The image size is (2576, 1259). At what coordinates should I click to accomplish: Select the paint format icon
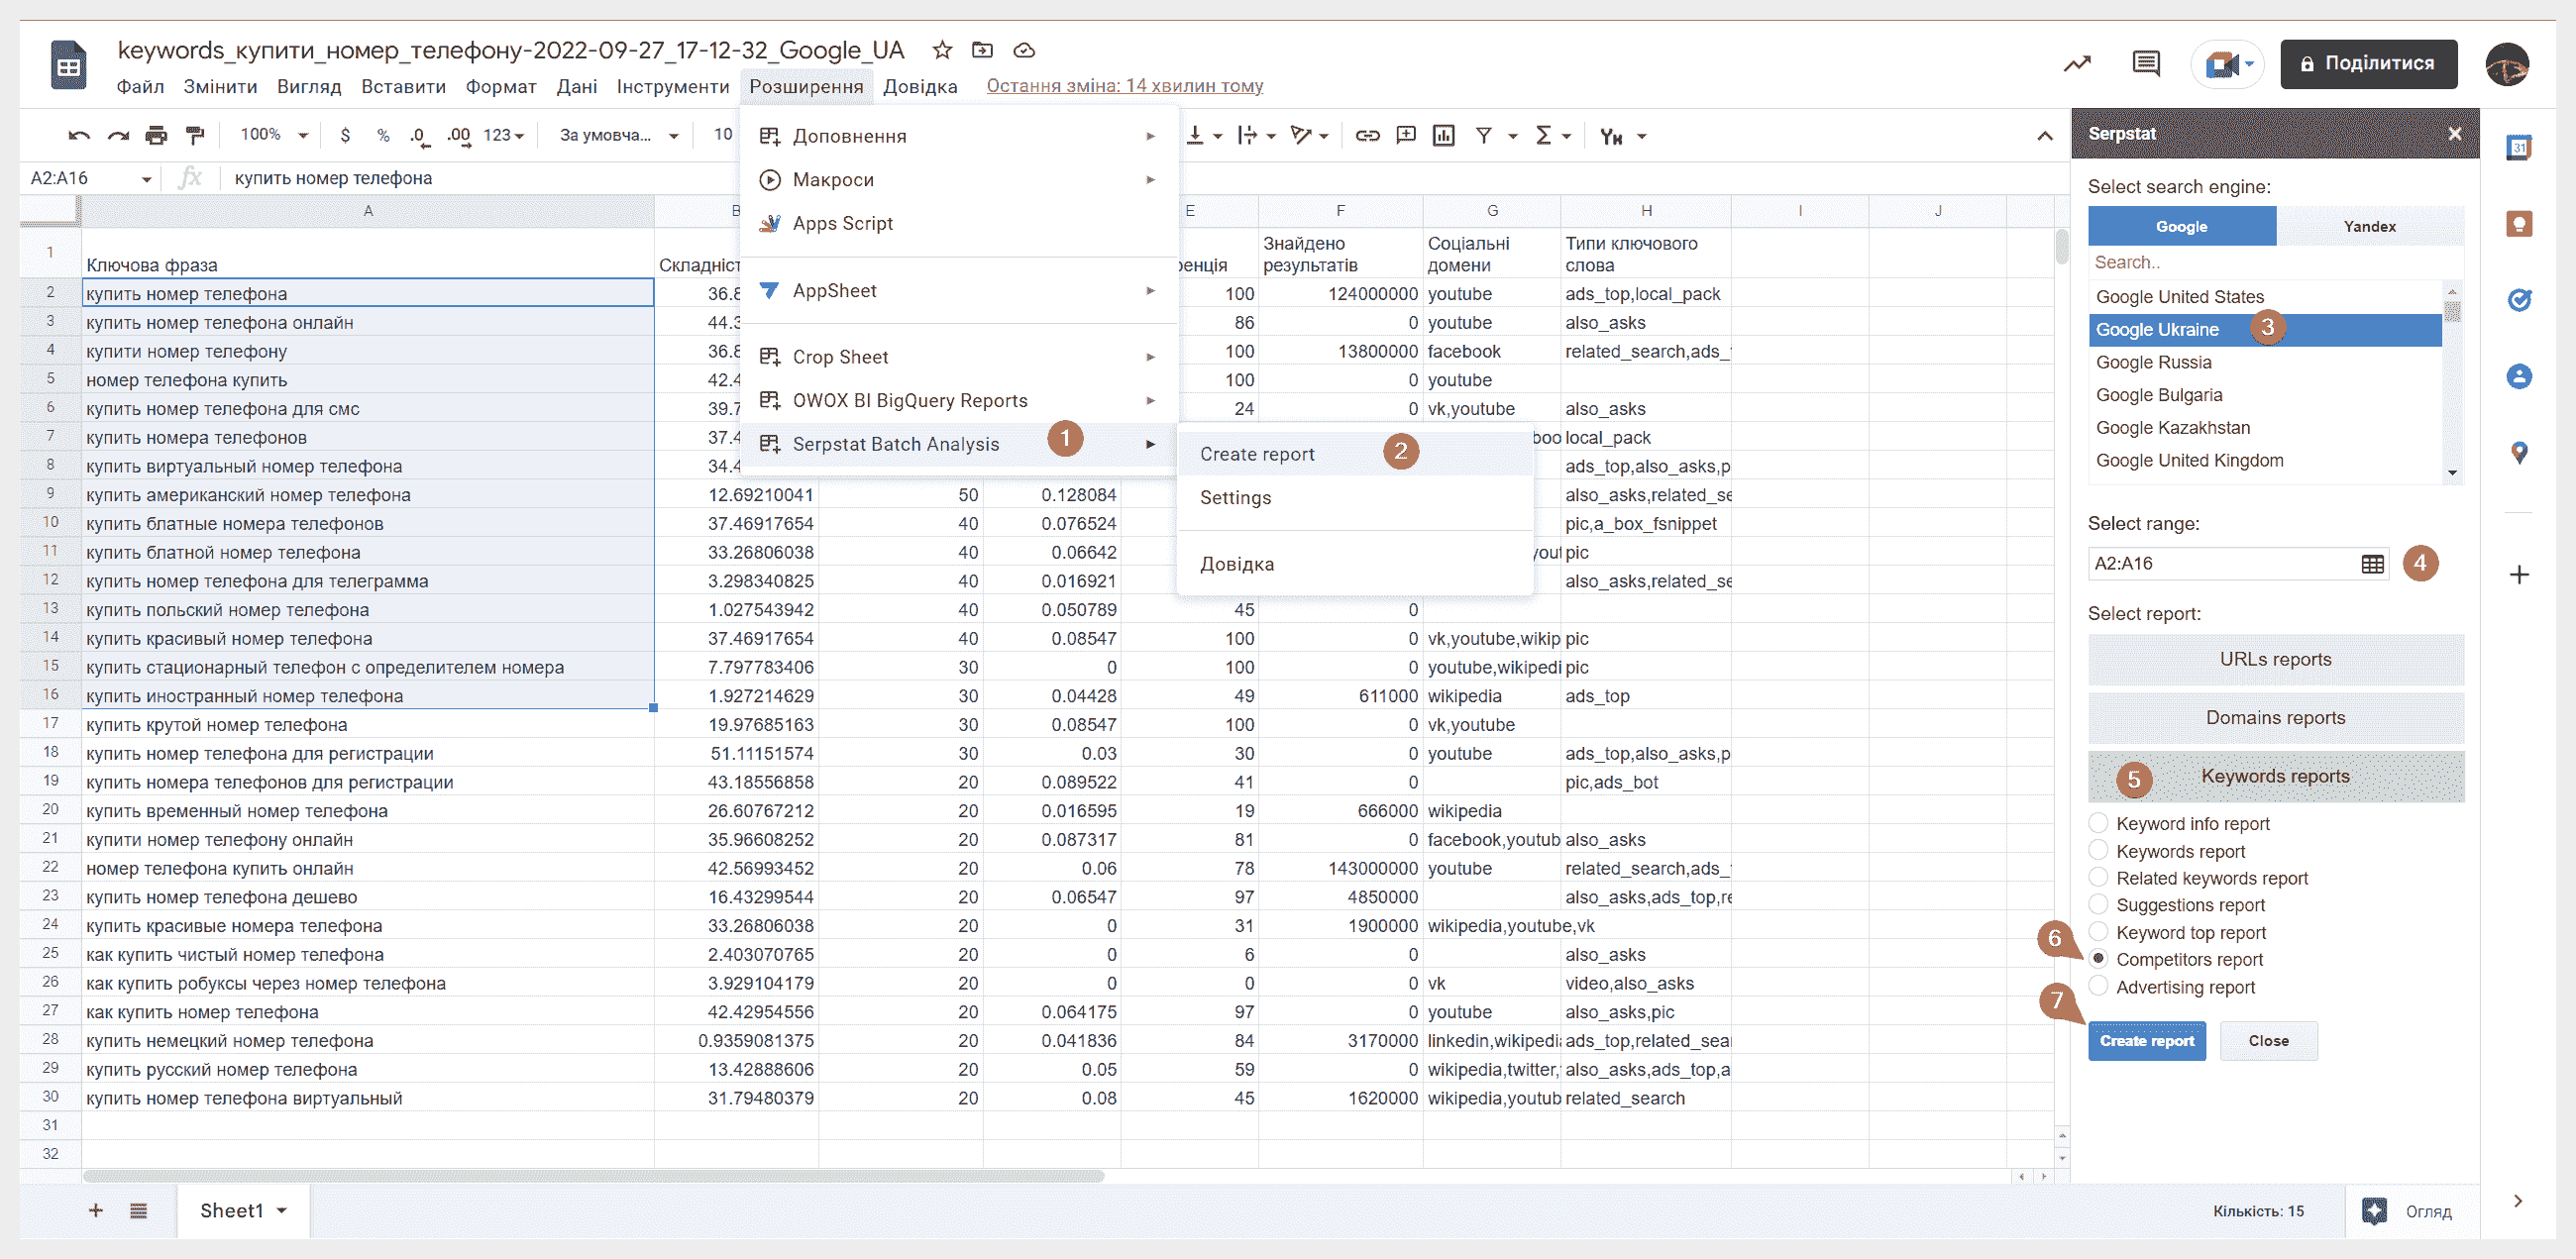(195, 136)
